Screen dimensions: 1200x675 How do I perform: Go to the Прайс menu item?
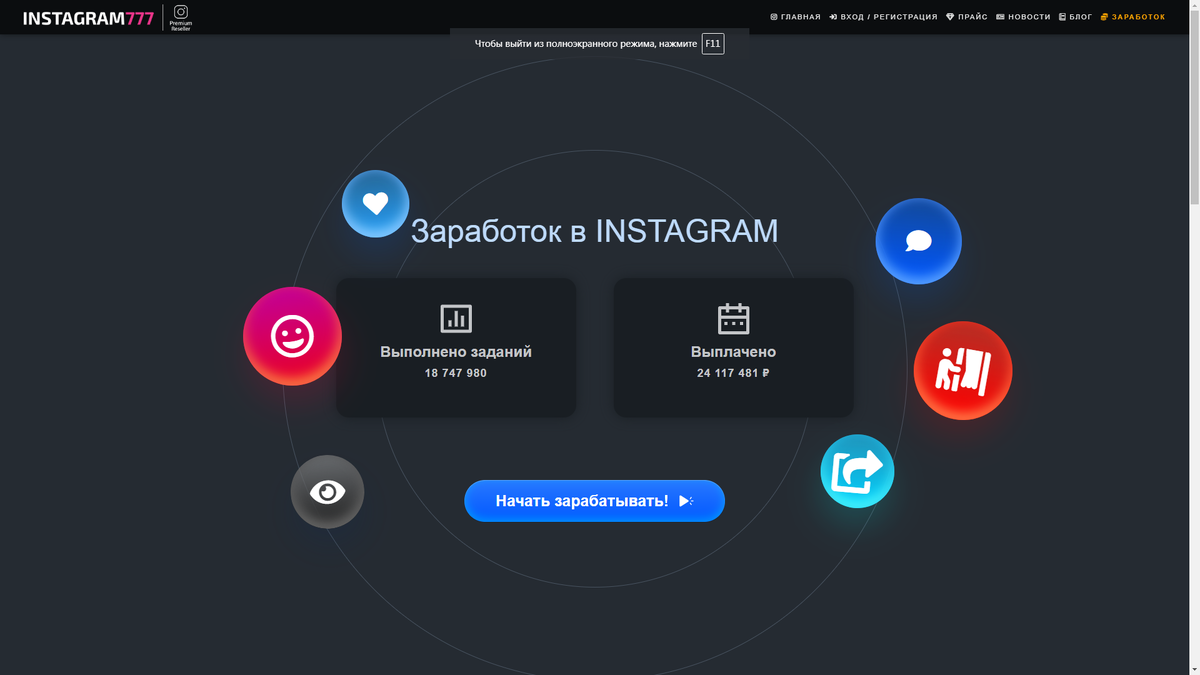pyautogui.click(x=967, y=17)
